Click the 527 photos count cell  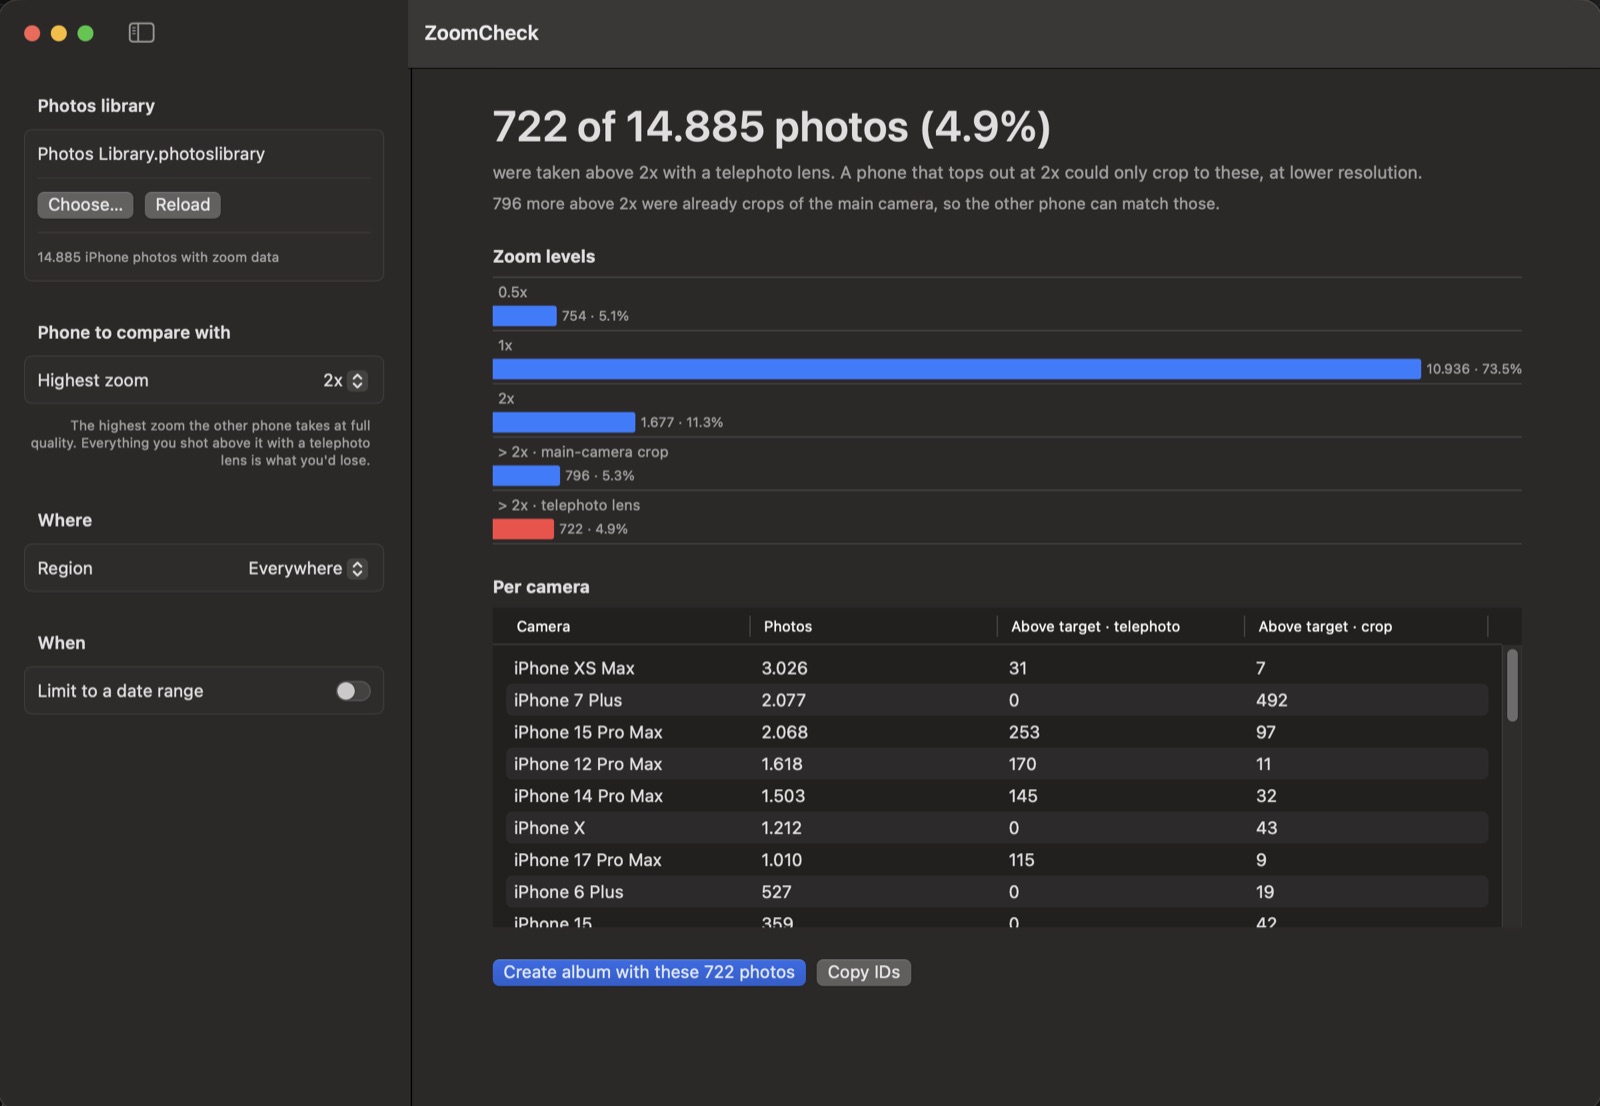(x=776, y=892)
